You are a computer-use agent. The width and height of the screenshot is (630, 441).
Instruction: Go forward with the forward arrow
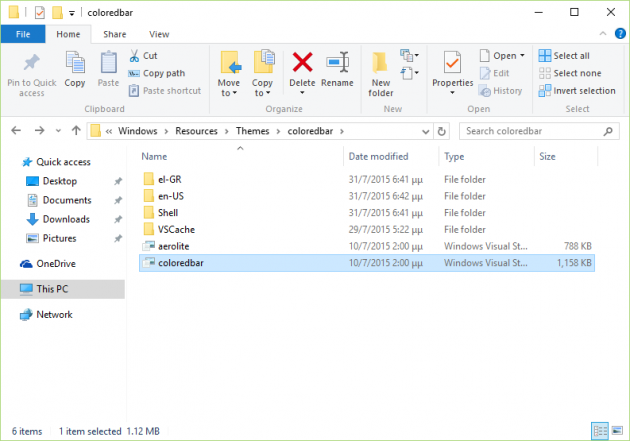tap(39, 131)
